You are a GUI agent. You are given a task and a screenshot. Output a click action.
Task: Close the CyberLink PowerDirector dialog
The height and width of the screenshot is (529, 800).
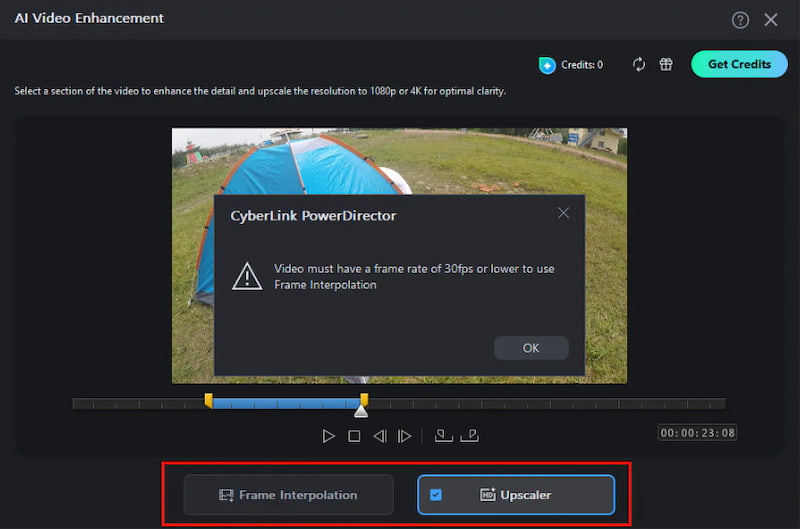pos(563,213)
